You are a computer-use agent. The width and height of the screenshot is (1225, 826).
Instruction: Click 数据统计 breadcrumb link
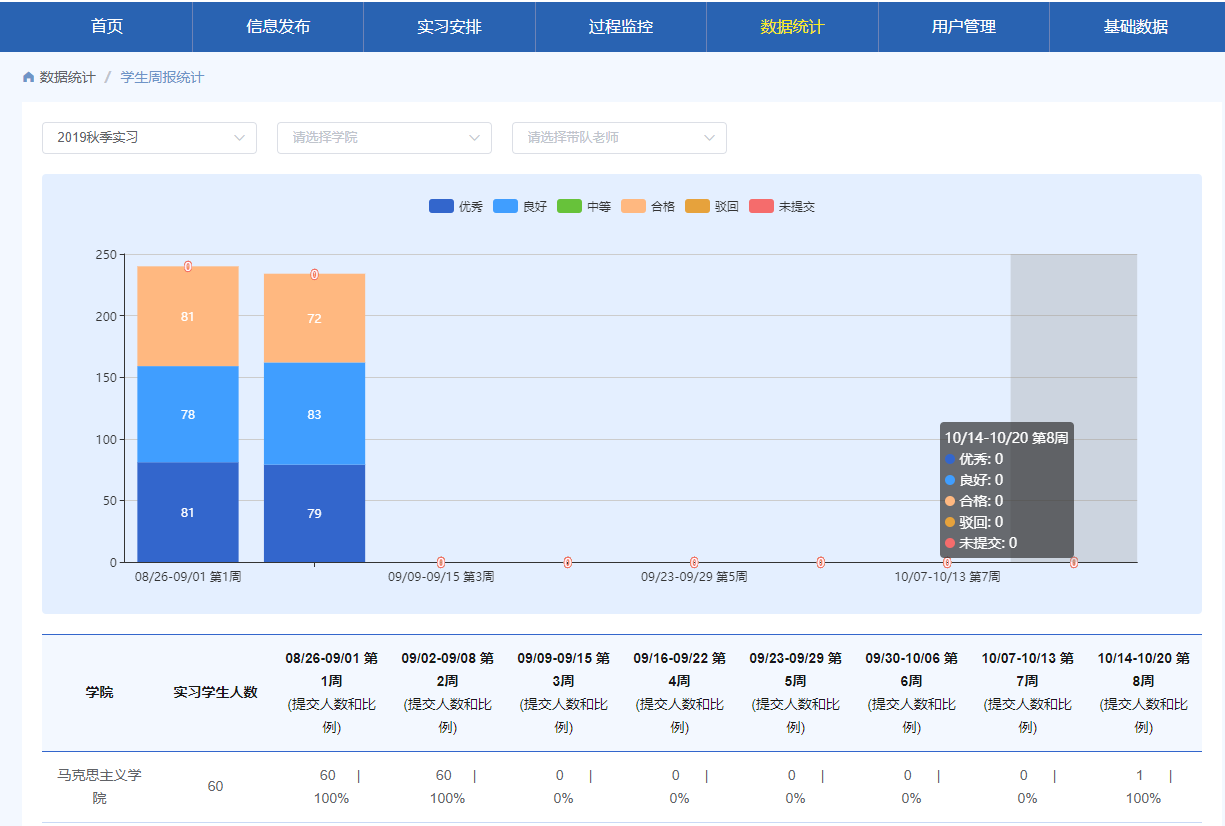[67, 77]
